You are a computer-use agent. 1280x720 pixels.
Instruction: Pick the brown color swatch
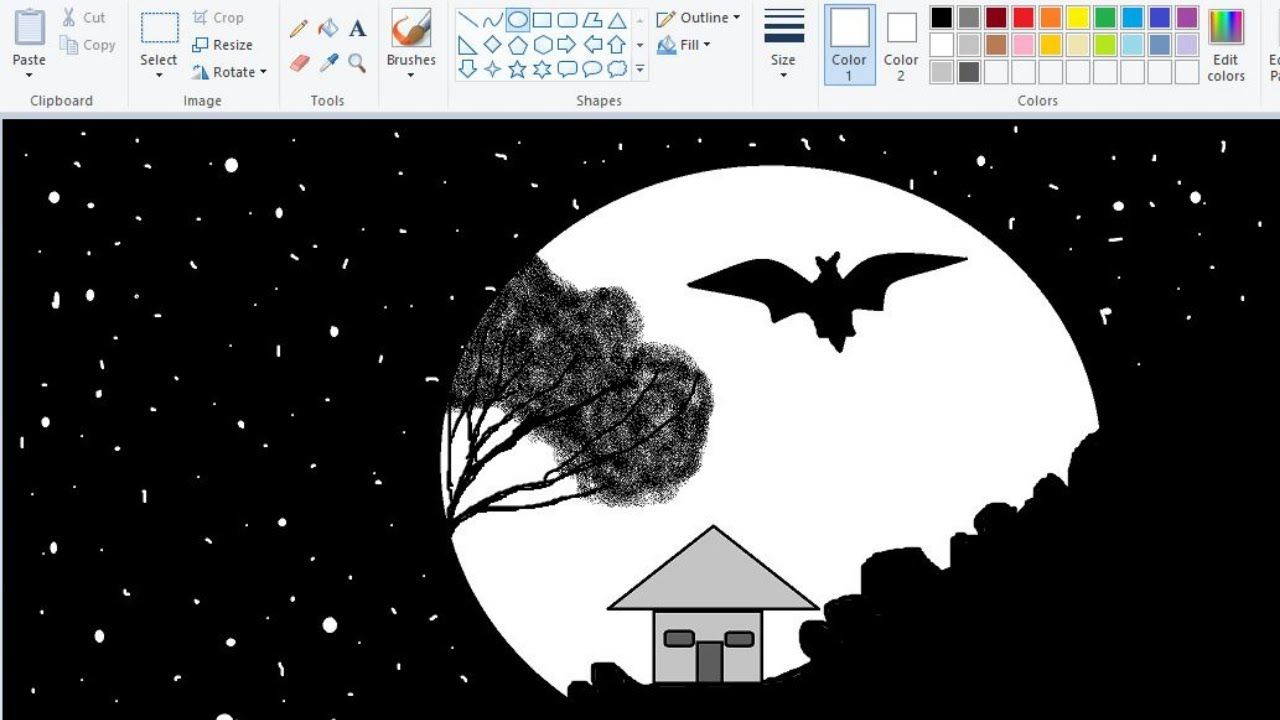coord(996,44)
